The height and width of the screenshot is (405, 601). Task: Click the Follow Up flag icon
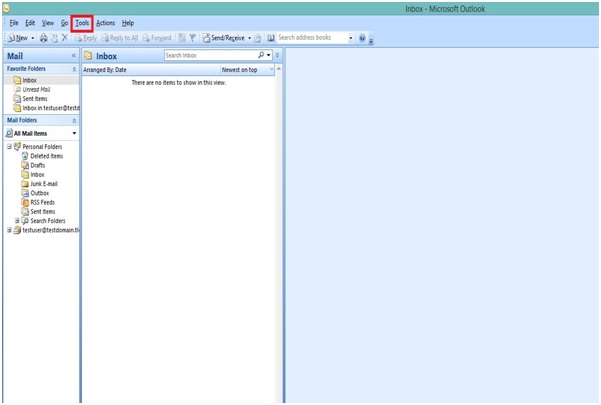click(193, 38)
